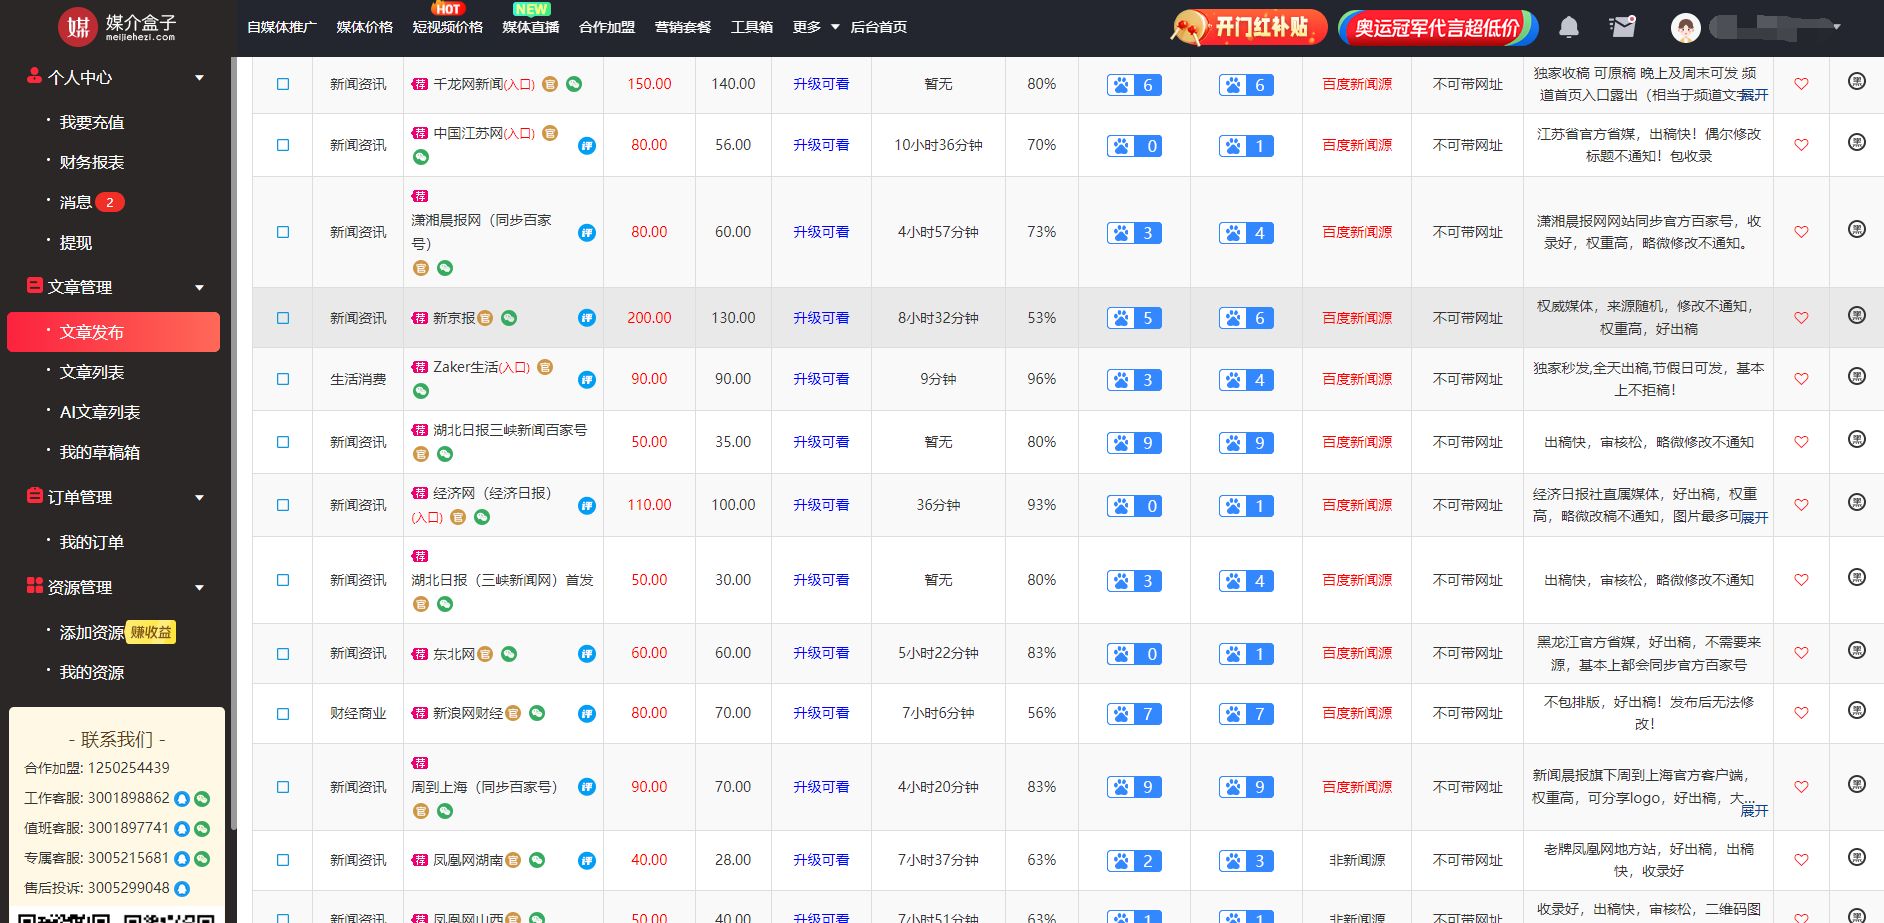This screenshot has width=1884, height=923.
Task: Click the 奥运冠军代言超低价 promo banner
Action: point(1437,27)
